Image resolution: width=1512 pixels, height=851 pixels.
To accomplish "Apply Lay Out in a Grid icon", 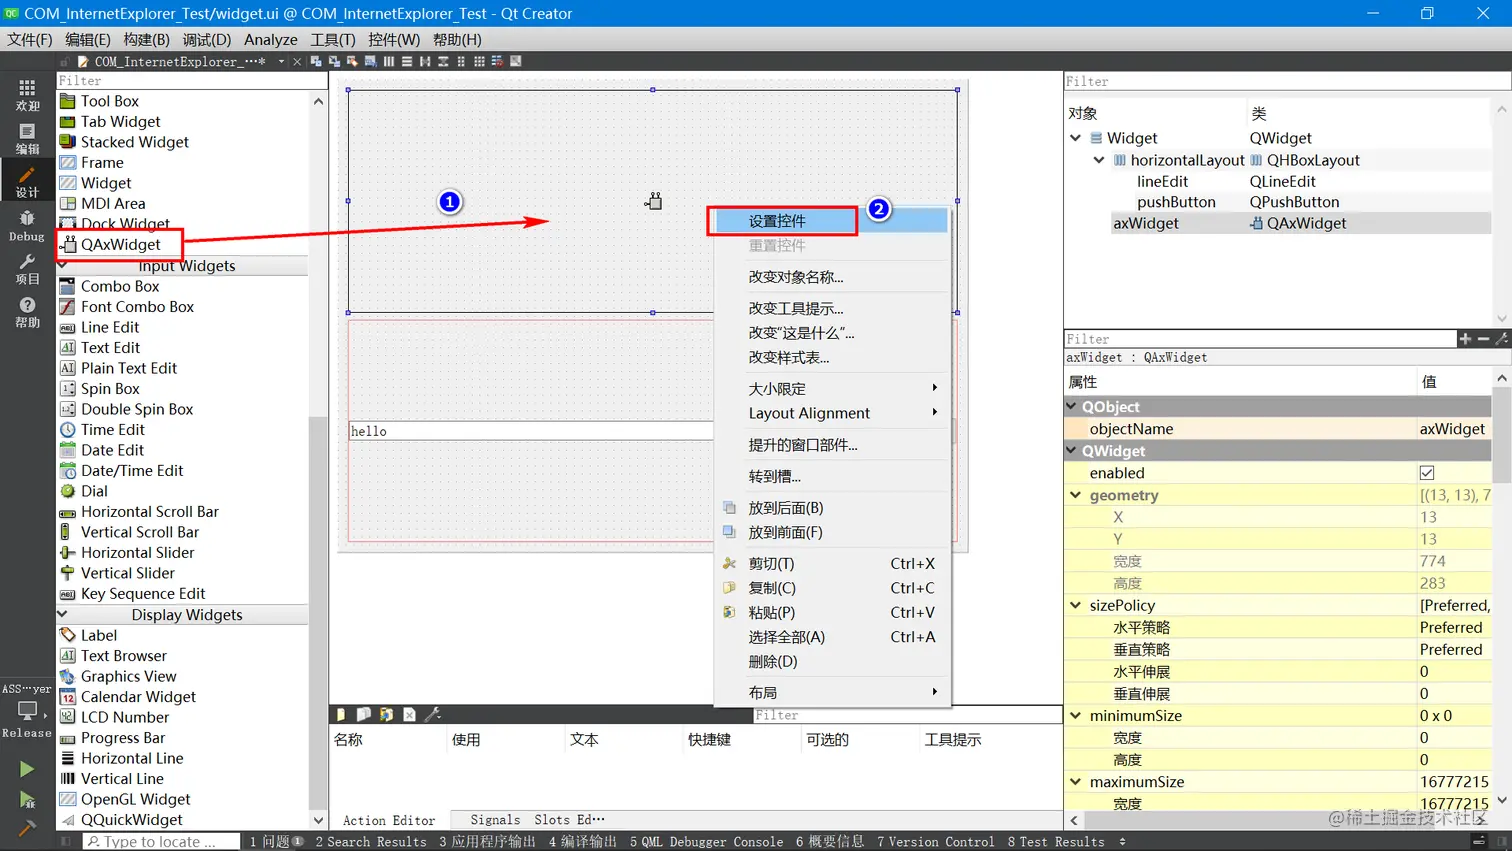I will pyautogui.click(x=479, y=61).
